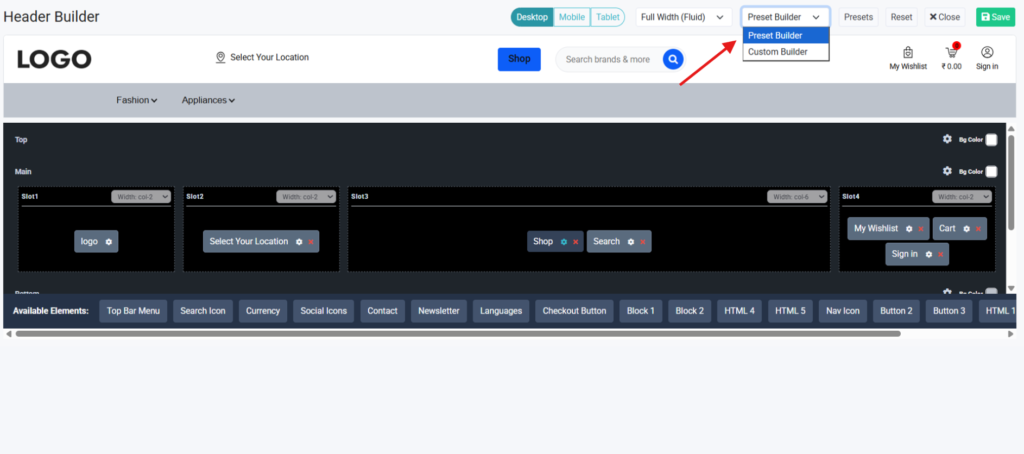This screenshot has width=1024, height=454.
Task: Switch to Desktop view
Action: click(532, 17)
